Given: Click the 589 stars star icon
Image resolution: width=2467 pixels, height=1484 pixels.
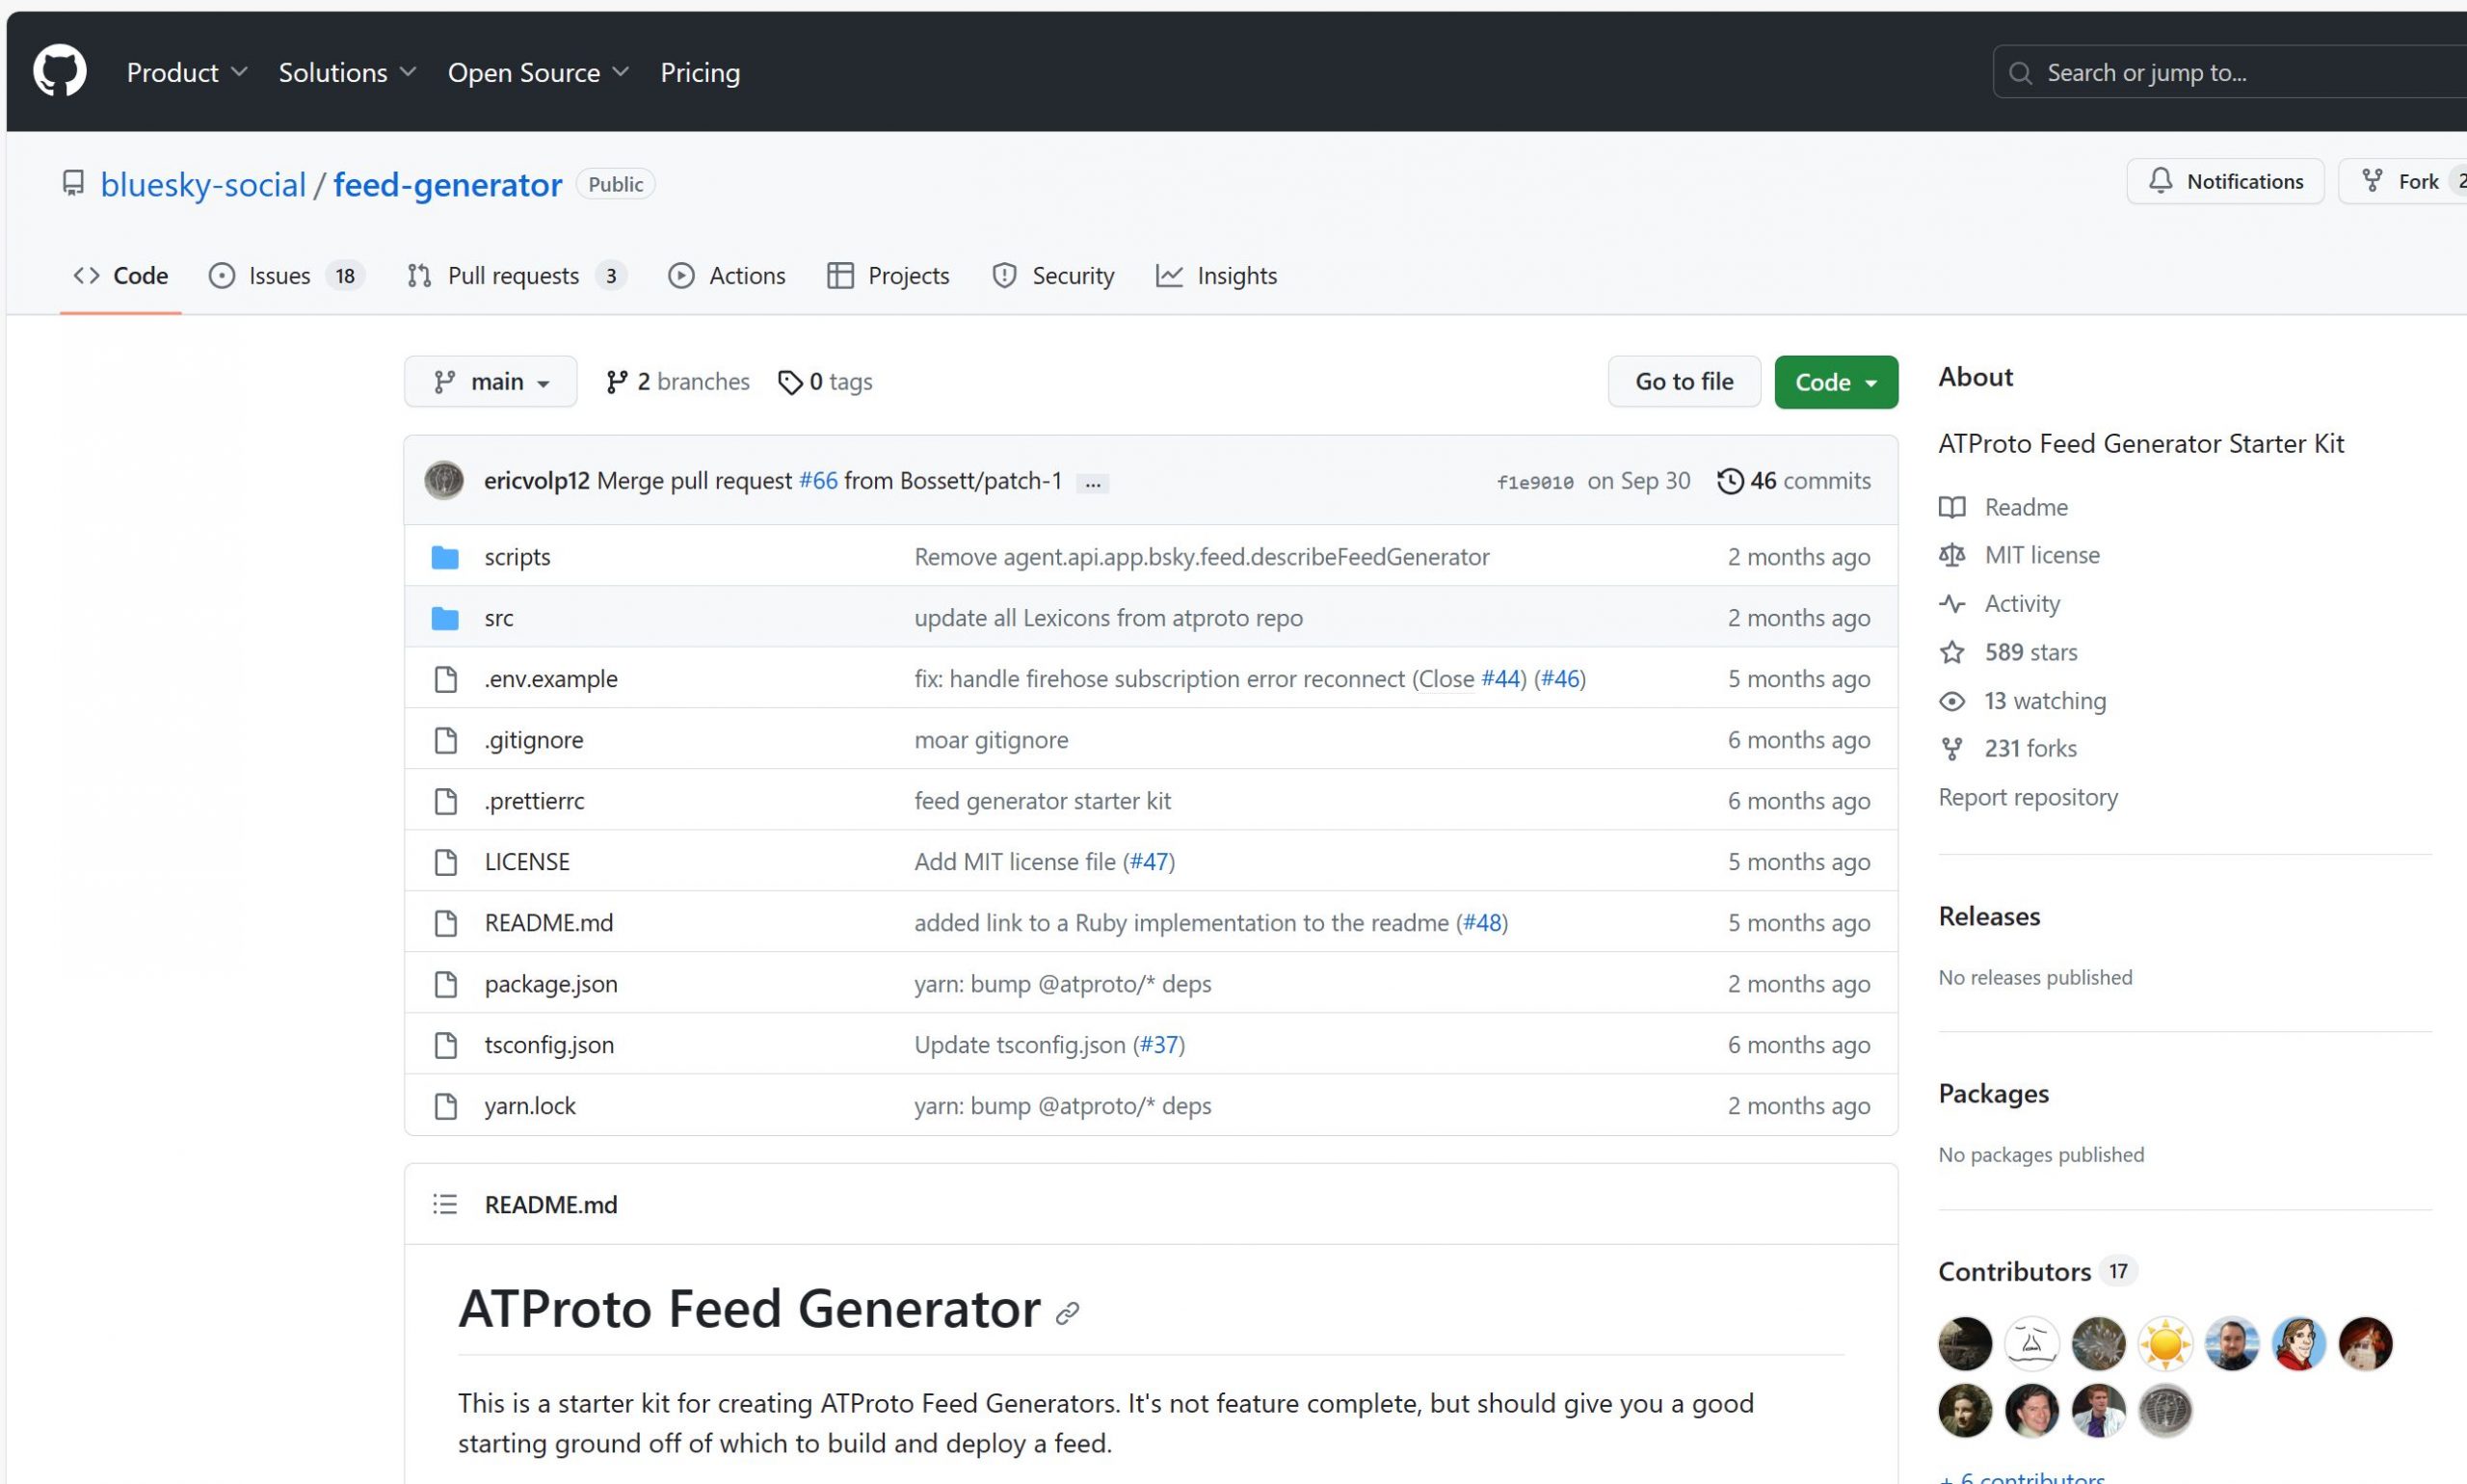Looking at the screenshot, I should click(1952, 652).
